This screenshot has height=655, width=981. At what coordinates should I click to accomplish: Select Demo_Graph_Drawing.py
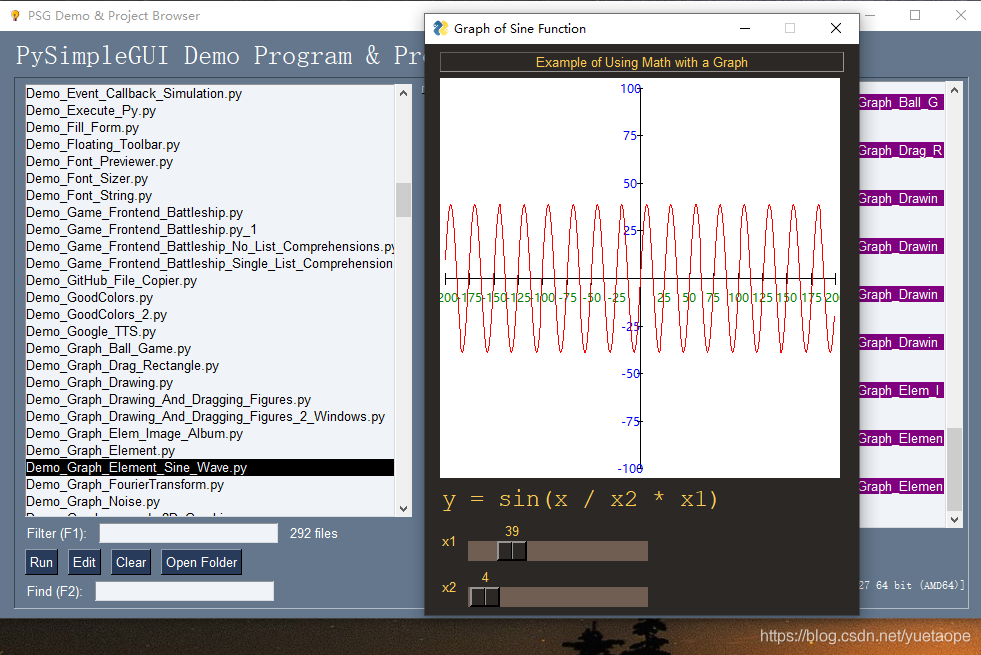click(x=210, y=382)
